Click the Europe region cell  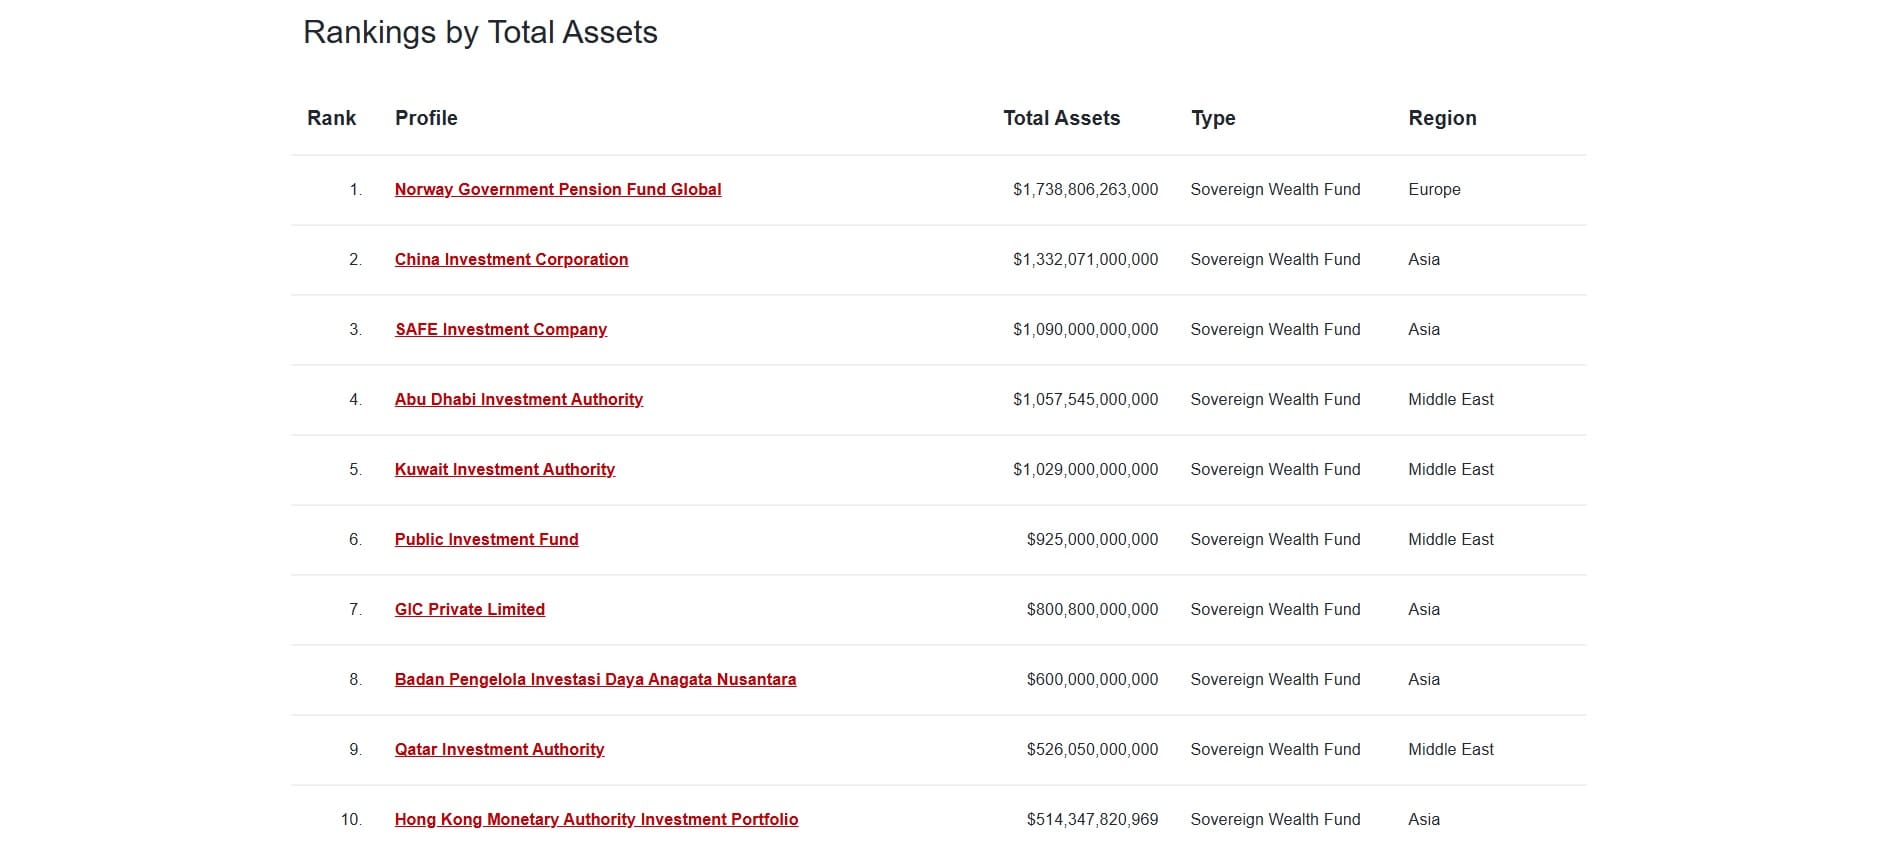point(1434,189)
